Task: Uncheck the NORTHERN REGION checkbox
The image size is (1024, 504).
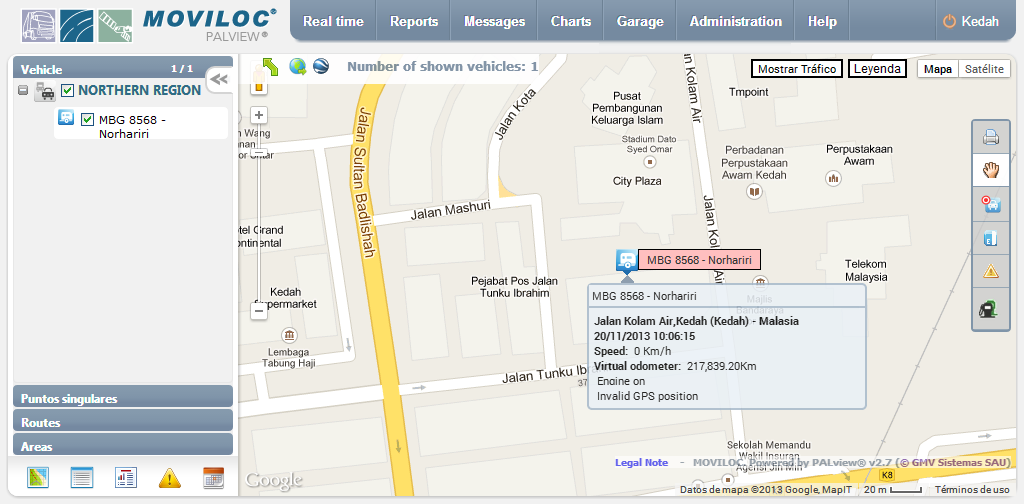Action: (67, 90)
